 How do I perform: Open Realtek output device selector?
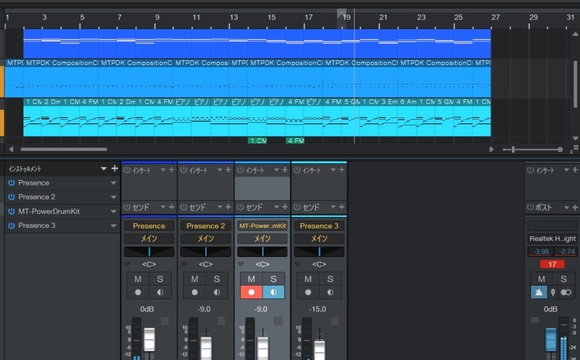click(x=552, y=239)
